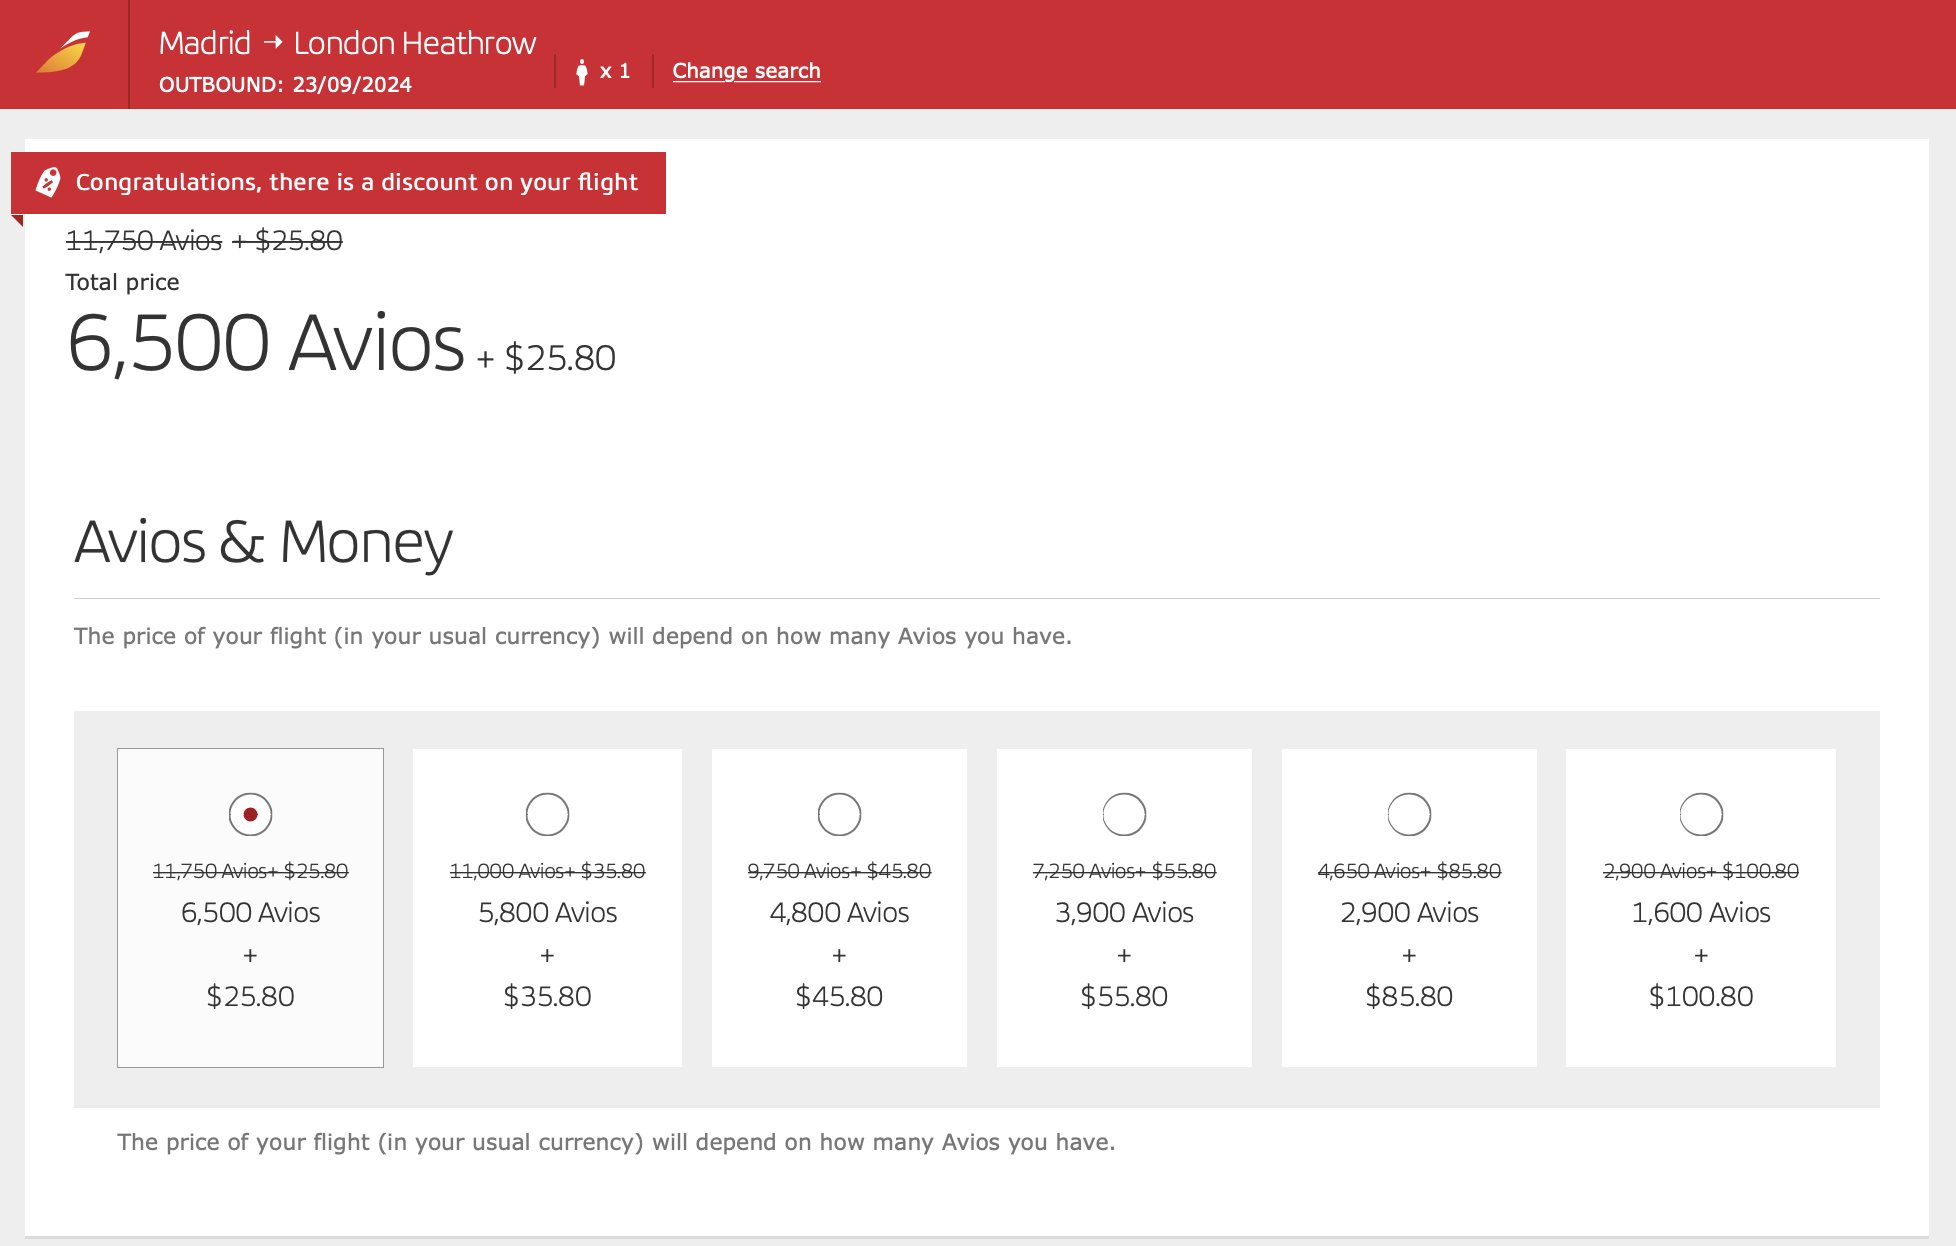
Task: Click the 5,800 Avios amount text
Action: (547, 912)
